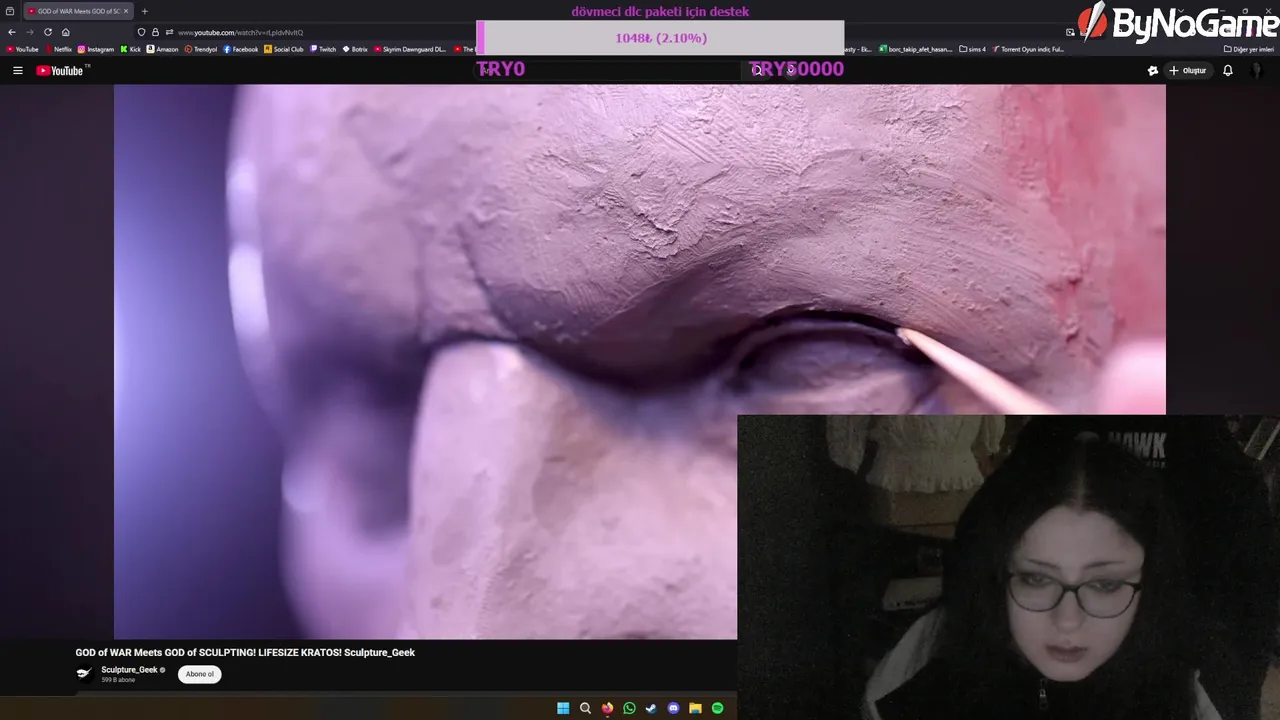The height and width of the screenshot is (720, 1280).
Task: Subscribe with the Abone ol button
Action: [x=199, y=674]
